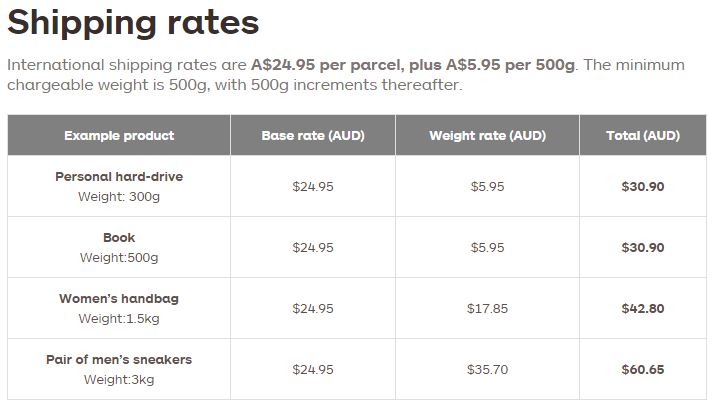Viewport: 723px width, 416px height.
Task: Click the Weight: 300g text
Action: [119, 197]
